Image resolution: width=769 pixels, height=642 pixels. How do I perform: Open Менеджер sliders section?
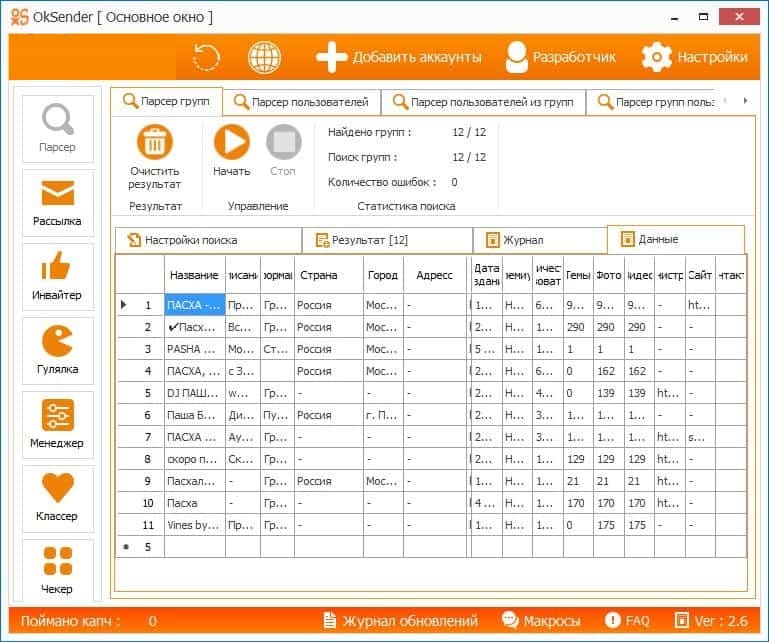[x=58, y=425]
